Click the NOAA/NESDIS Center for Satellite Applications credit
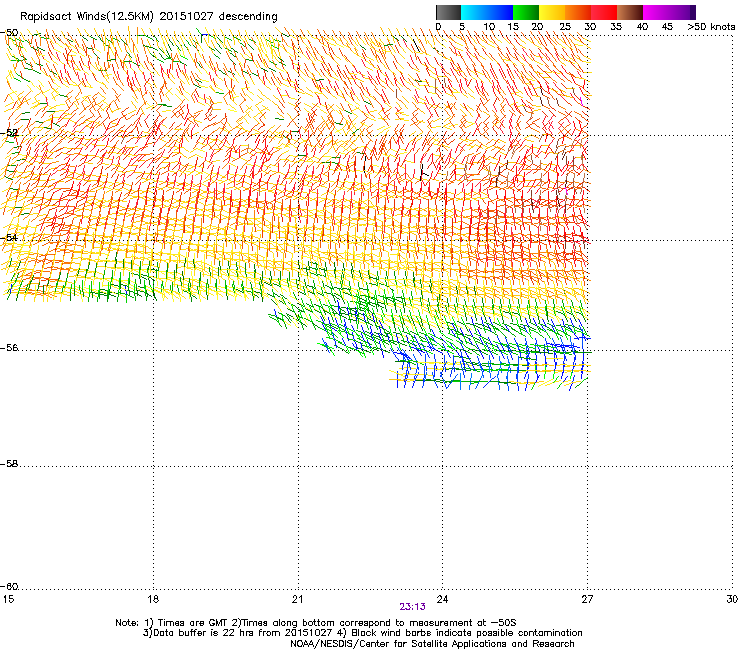The width and height of the screenshot is (740, 650). pos(432,643)
